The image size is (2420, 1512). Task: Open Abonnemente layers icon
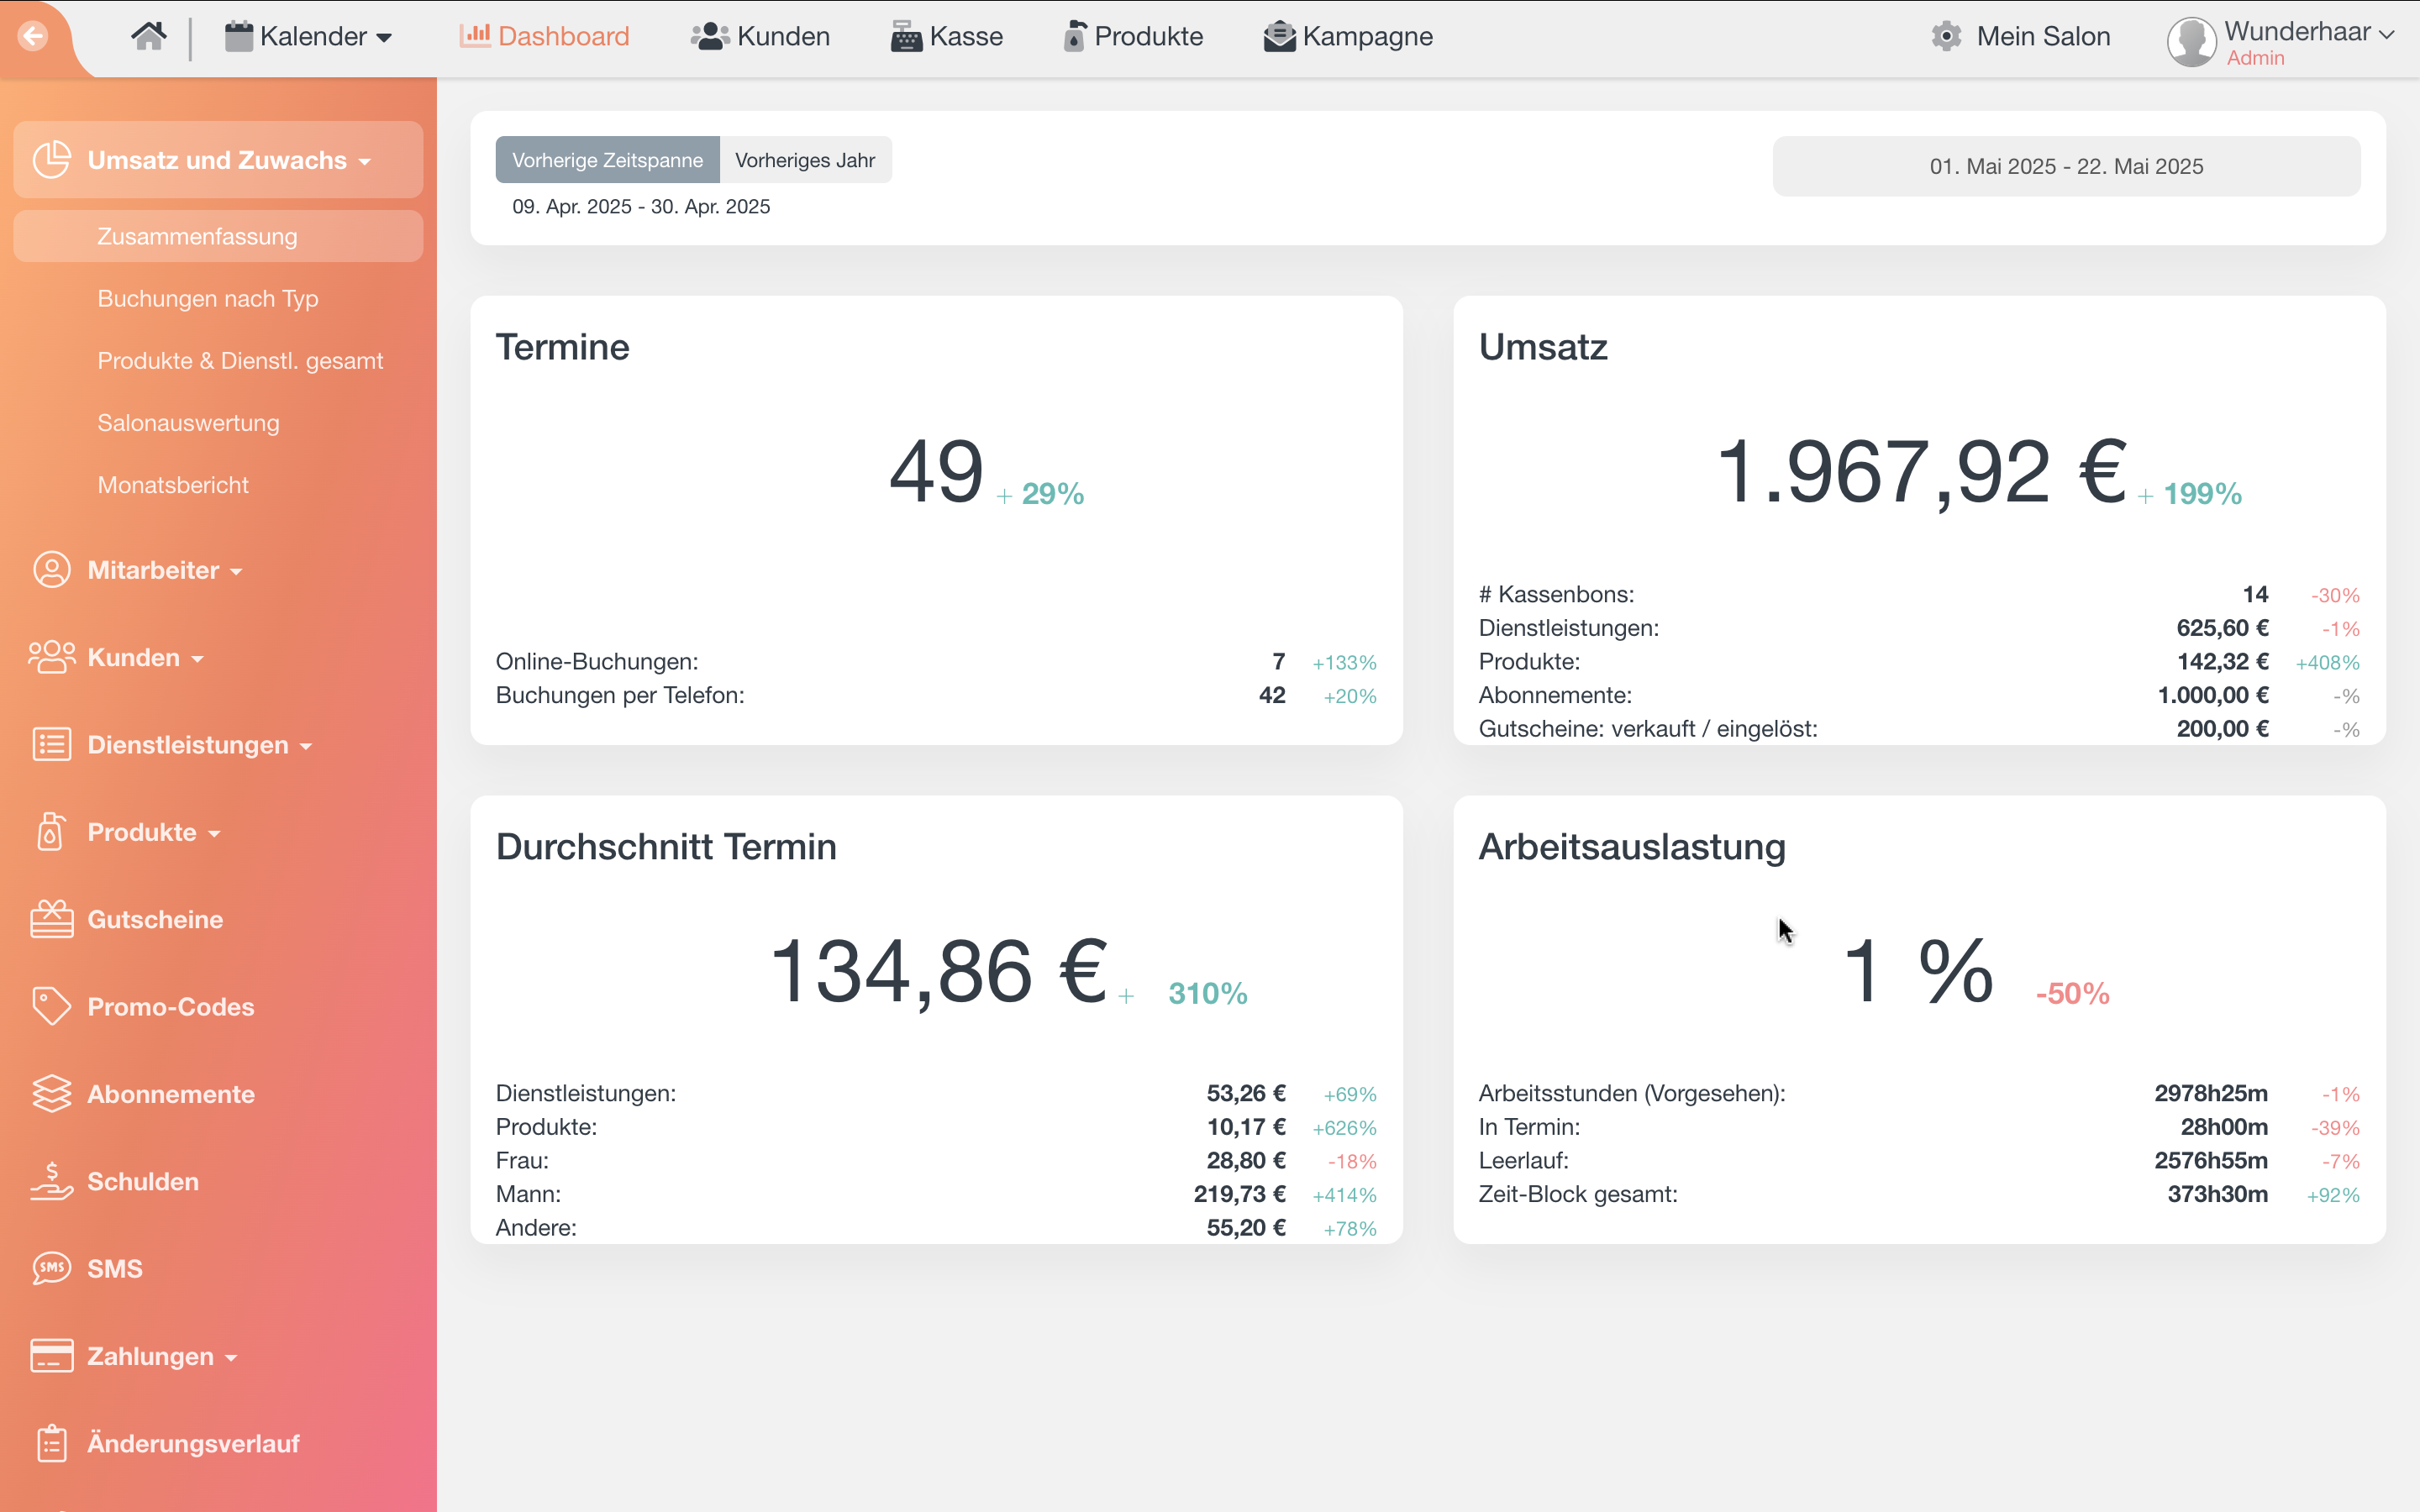pos(51,1094)
